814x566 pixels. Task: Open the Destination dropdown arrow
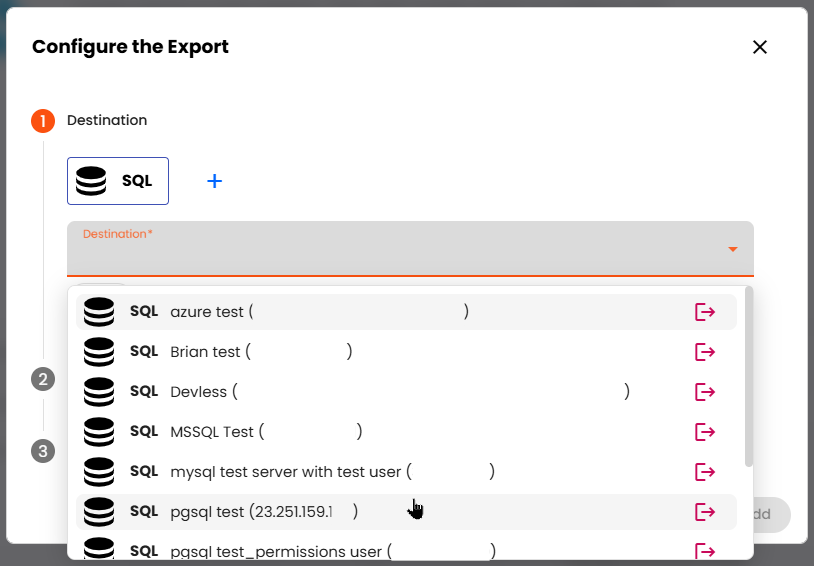[x=732, y=249]
